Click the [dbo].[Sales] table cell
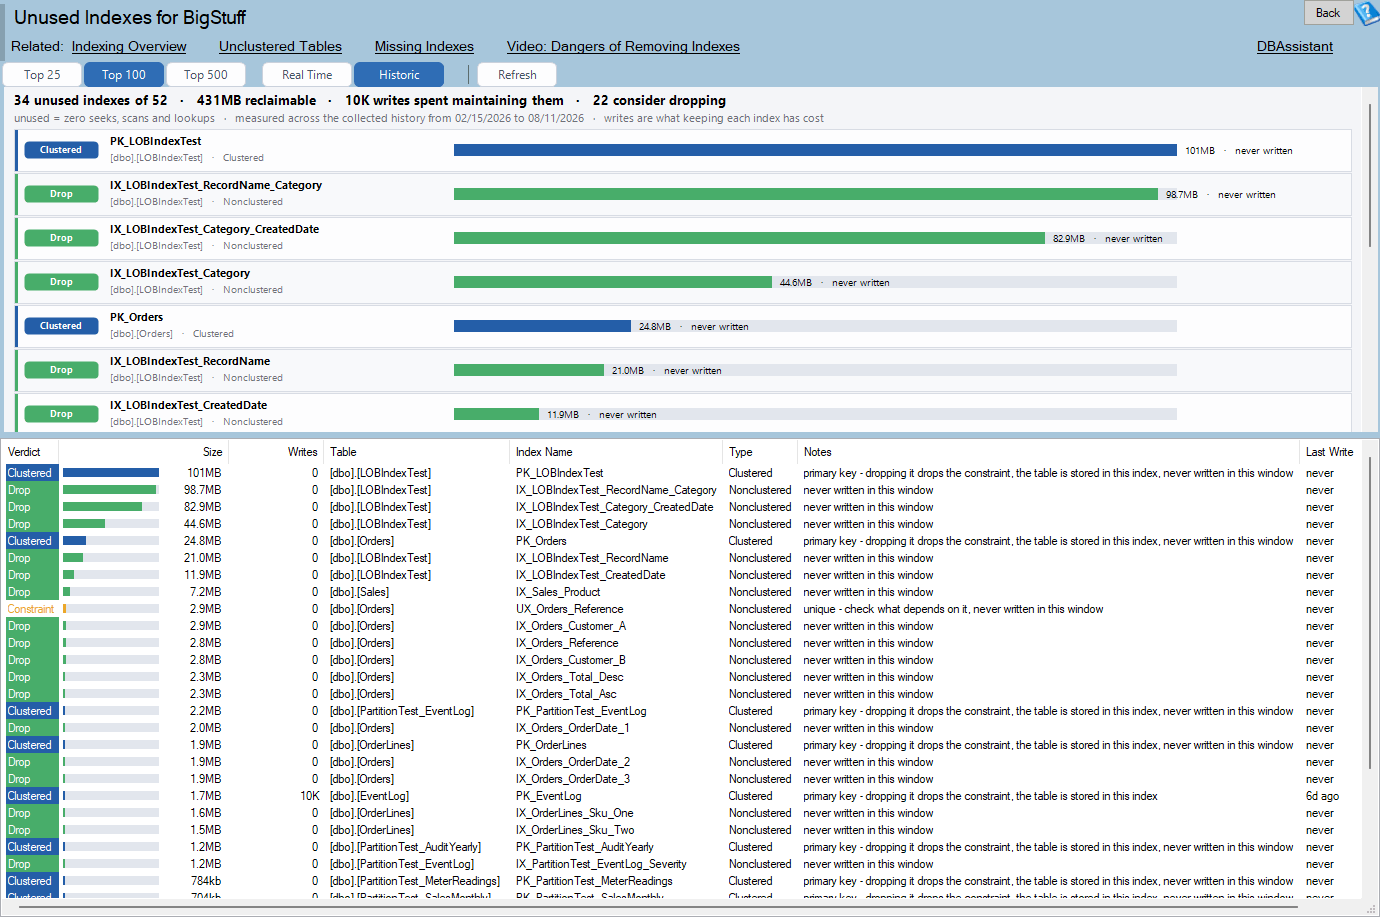This screenshot has height=917, width=1380. pos(360,592)
